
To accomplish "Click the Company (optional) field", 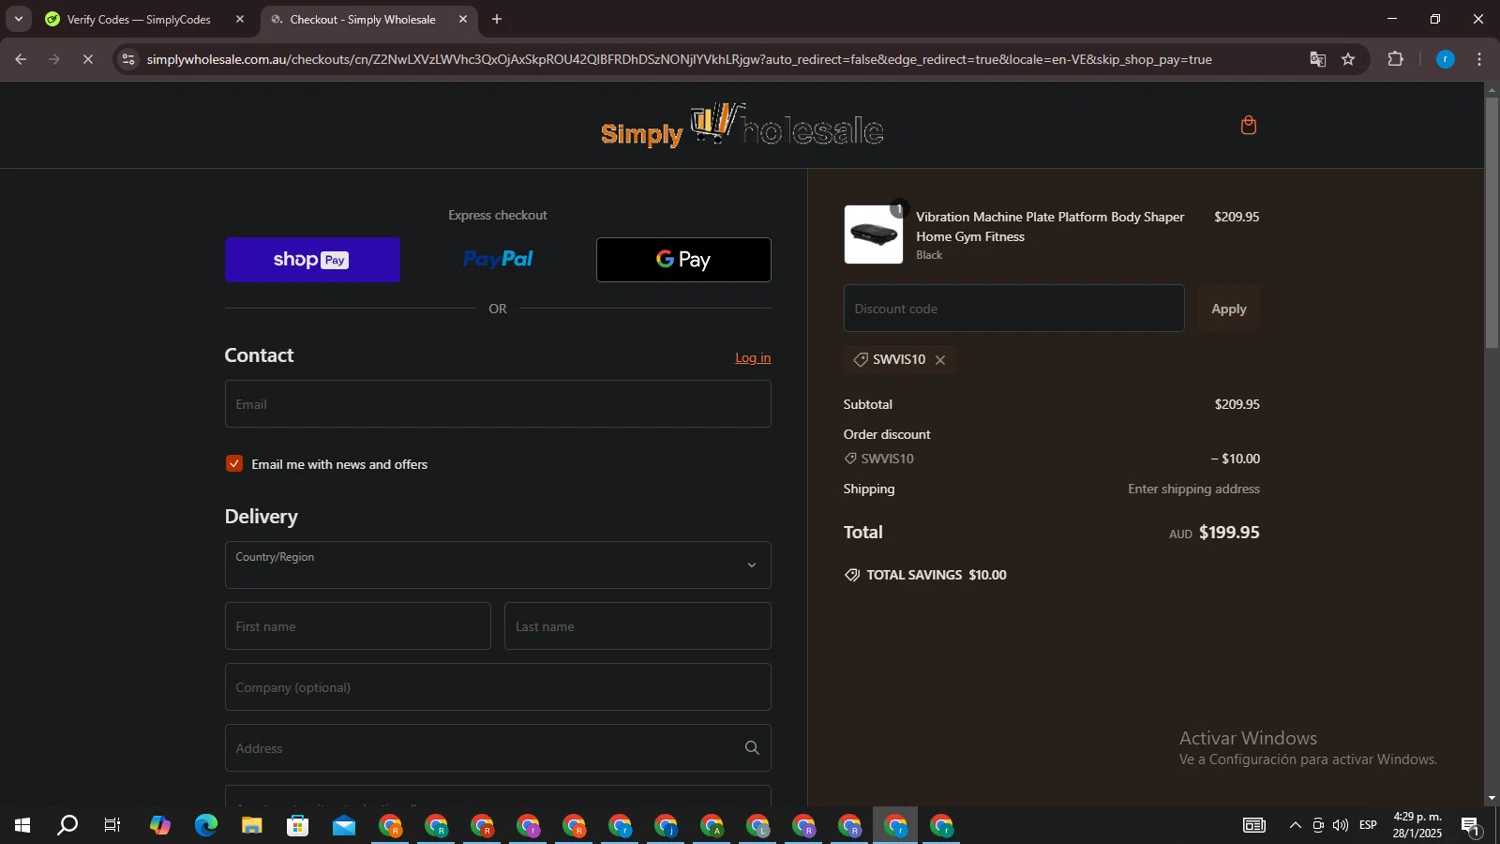I will tap(498, 687).
